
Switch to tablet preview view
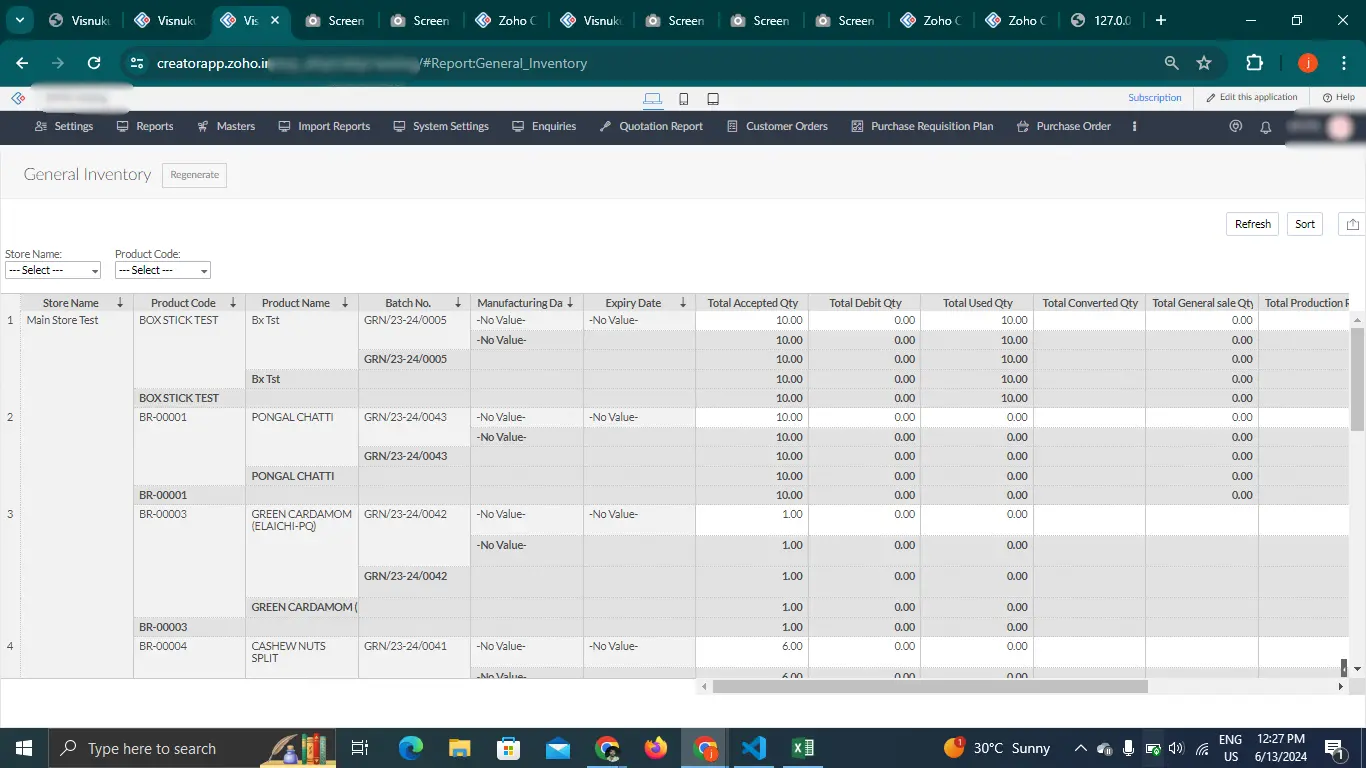[712, 98]
